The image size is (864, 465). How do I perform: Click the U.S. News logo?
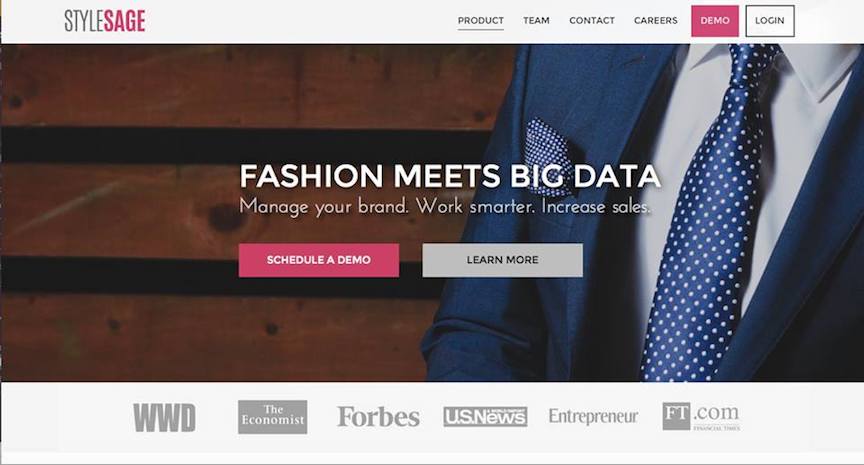pos(485,417)
